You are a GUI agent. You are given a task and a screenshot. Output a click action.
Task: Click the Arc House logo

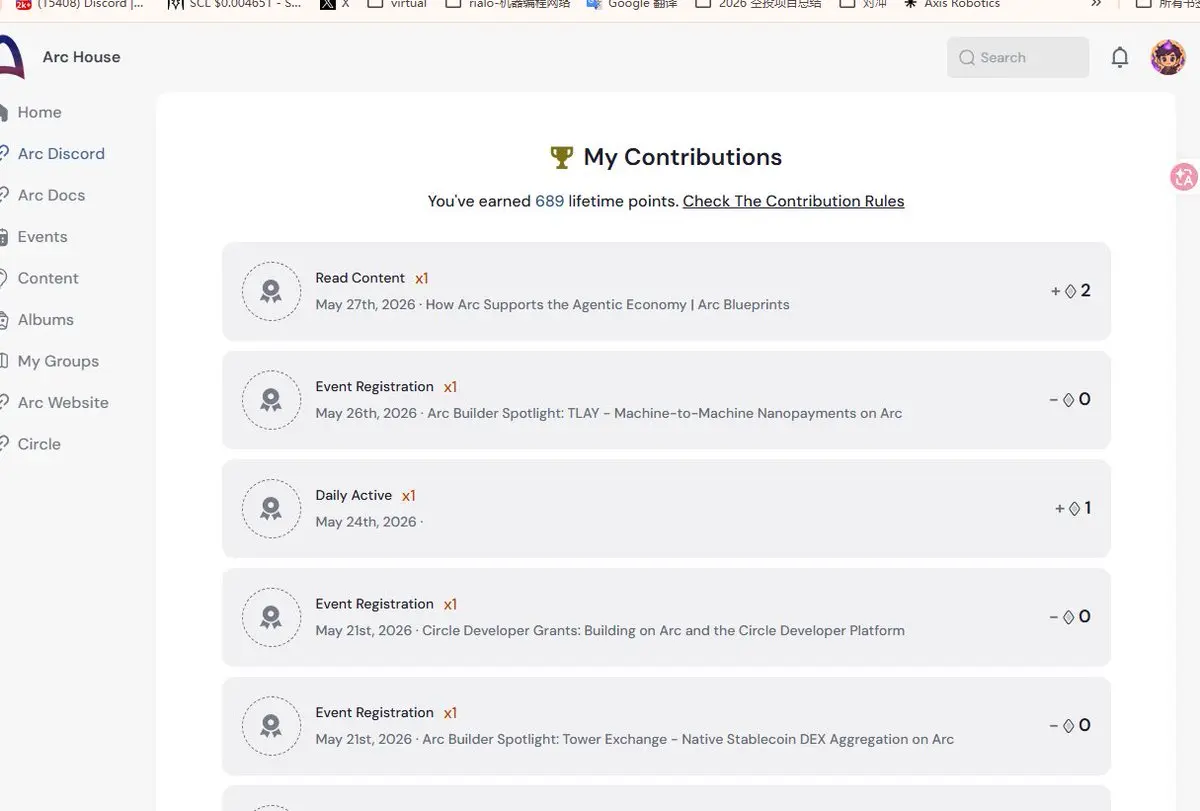click(11, 57)
